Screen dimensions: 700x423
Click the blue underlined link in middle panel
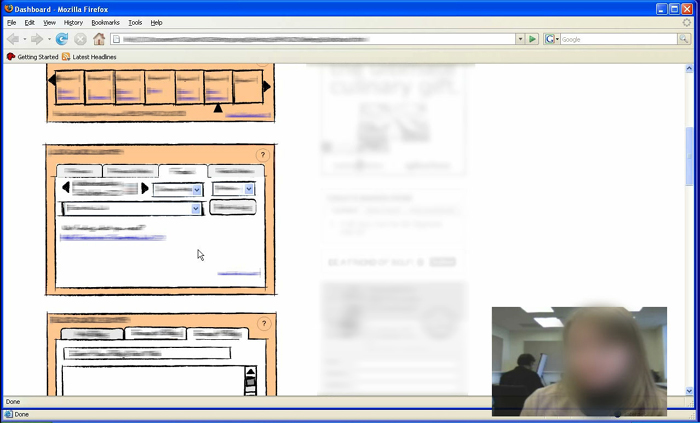pos(113,238)
